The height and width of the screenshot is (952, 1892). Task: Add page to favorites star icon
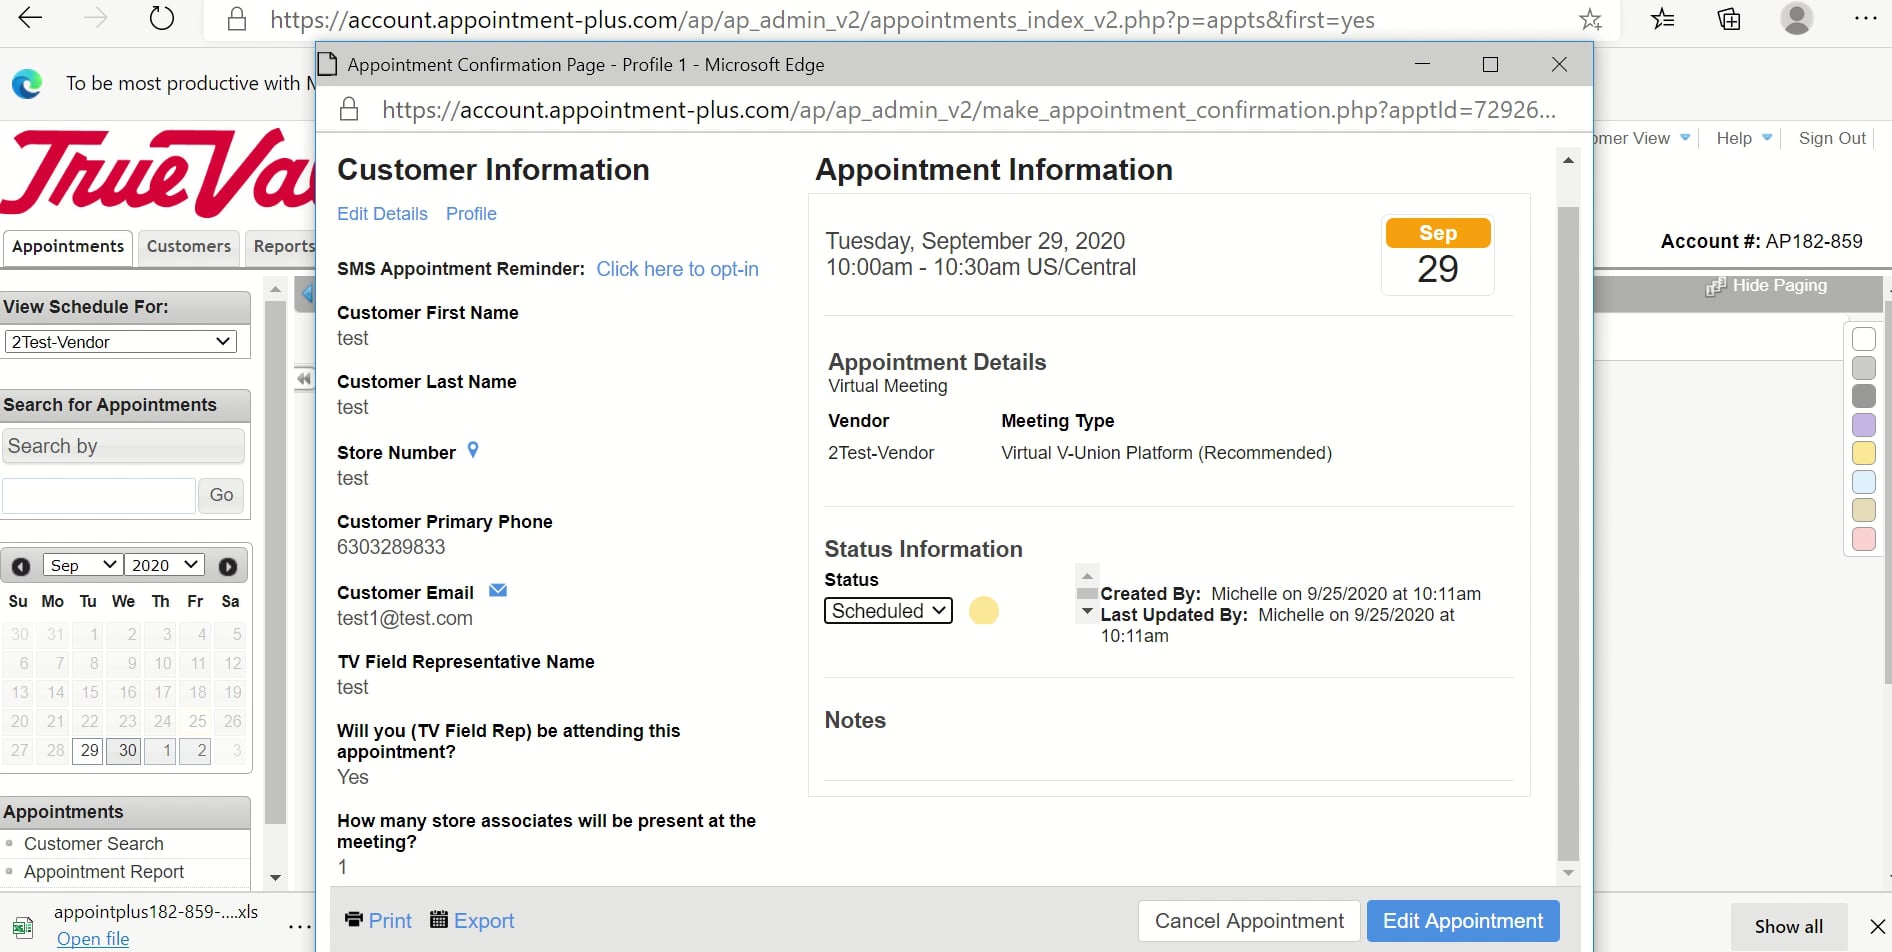coord(1590,19)
